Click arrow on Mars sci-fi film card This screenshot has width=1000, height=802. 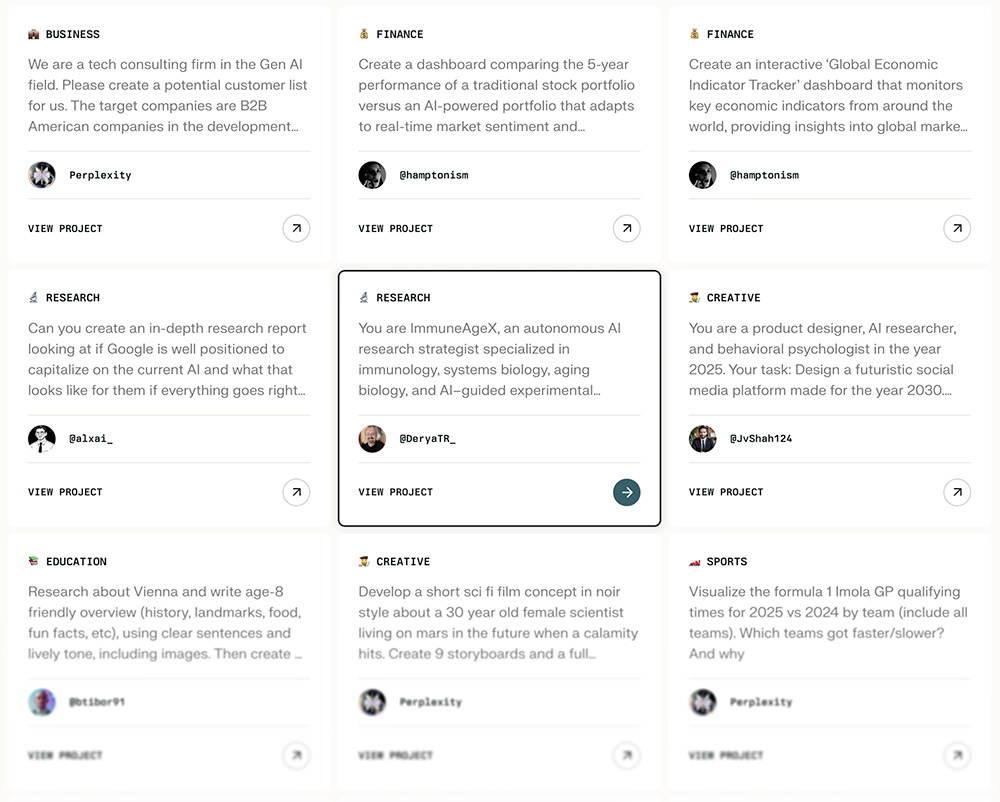point(627,755)
